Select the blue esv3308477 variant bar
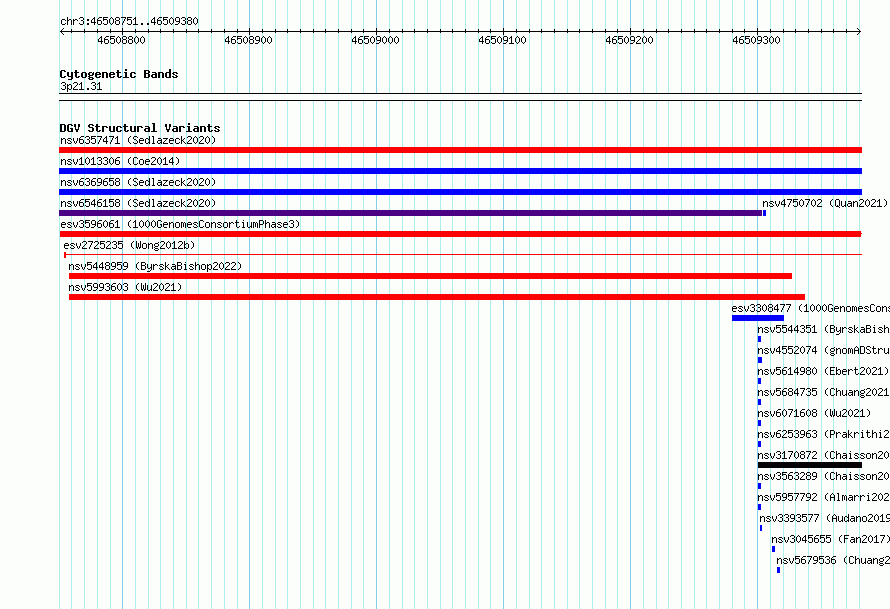The image size is (890, 609). pyautogui.click(x=758, y=318)
